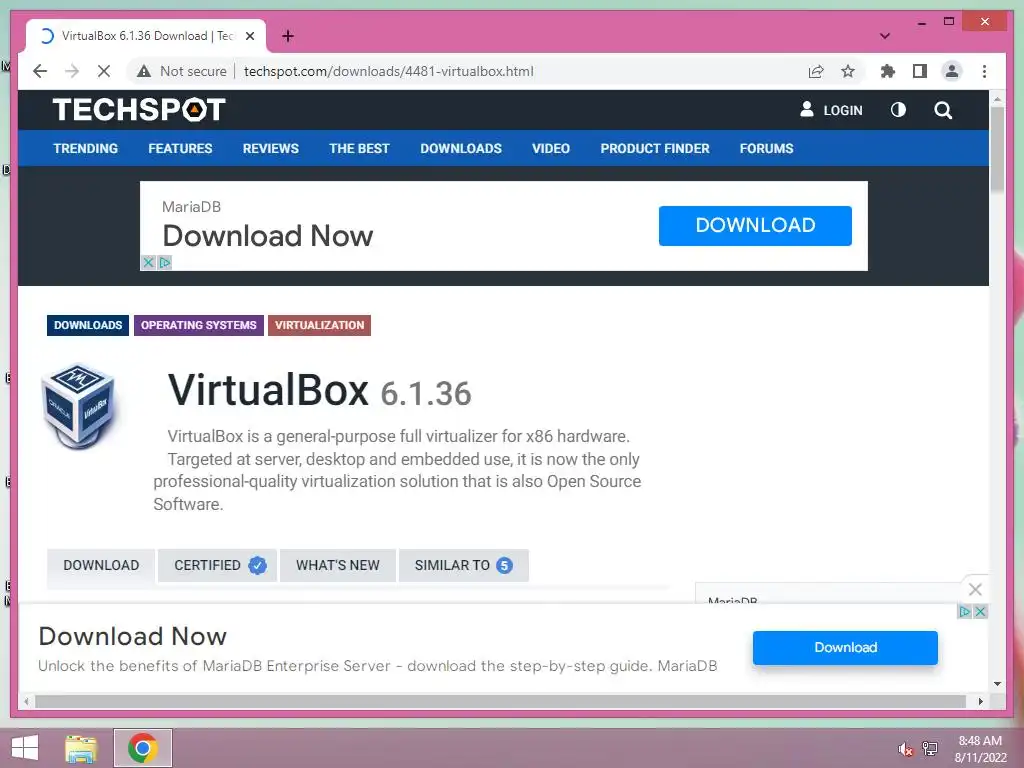
Task: Open the Chrome profile avatar
Action: [952, 71]
